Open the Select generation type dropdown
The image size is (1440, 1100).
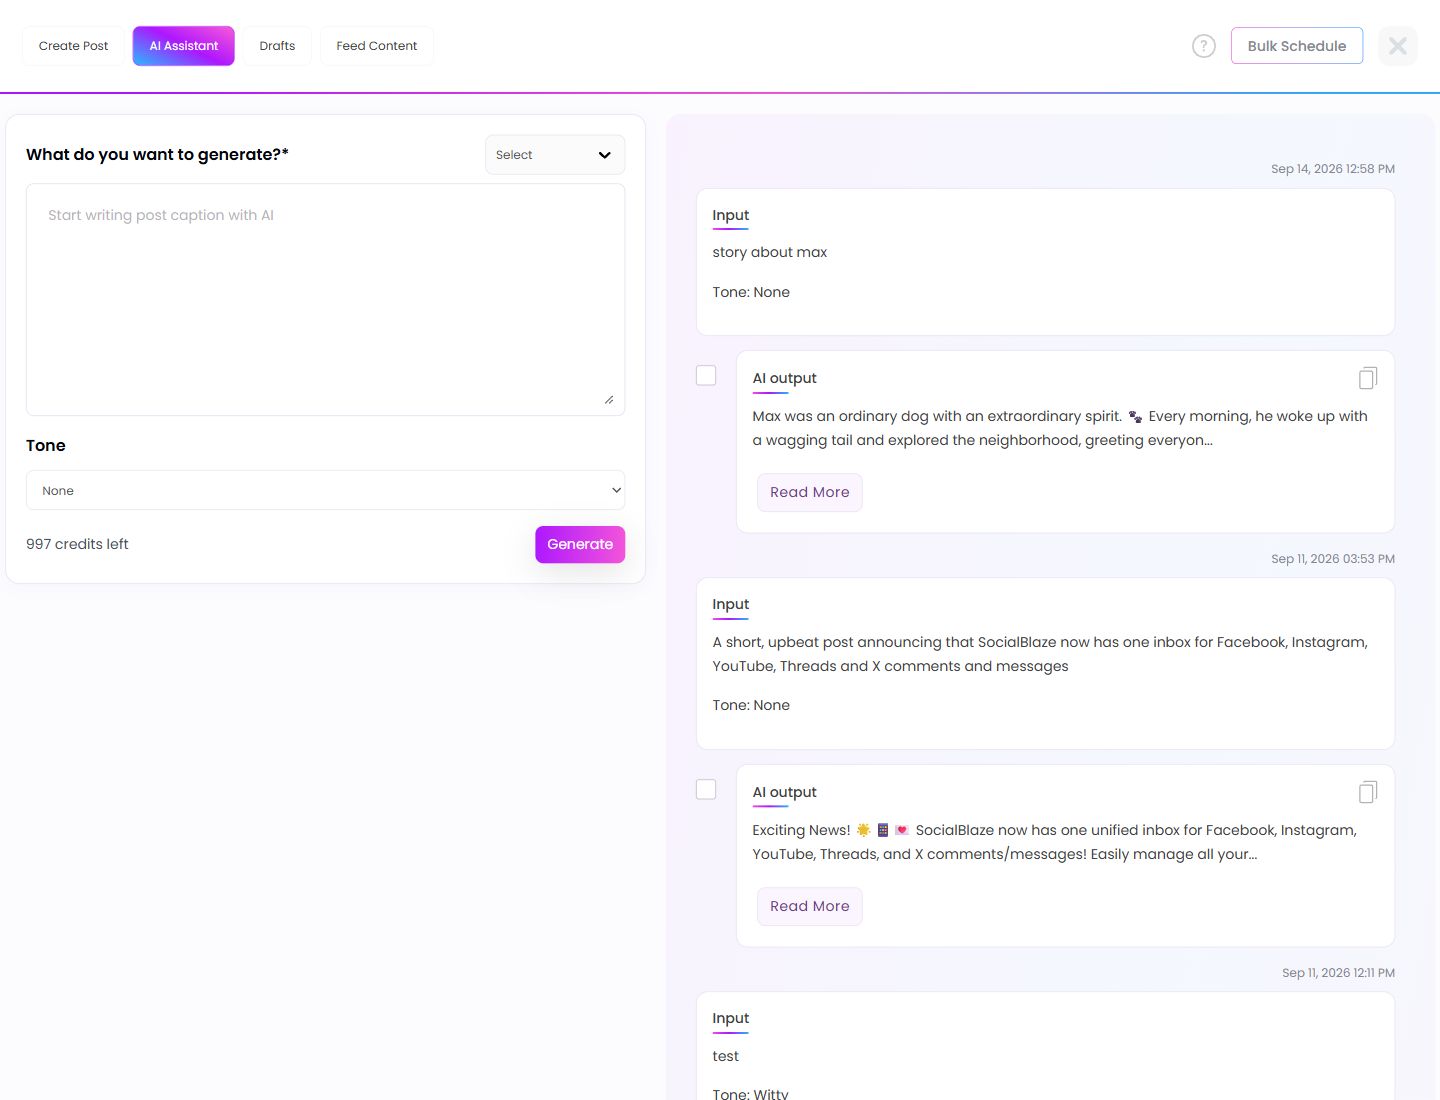click(555, 155)
